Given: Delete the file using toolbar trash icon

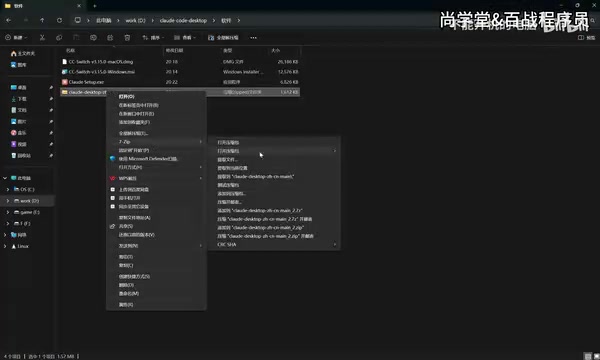Looking at the screenshot, I should pos(127,37).
